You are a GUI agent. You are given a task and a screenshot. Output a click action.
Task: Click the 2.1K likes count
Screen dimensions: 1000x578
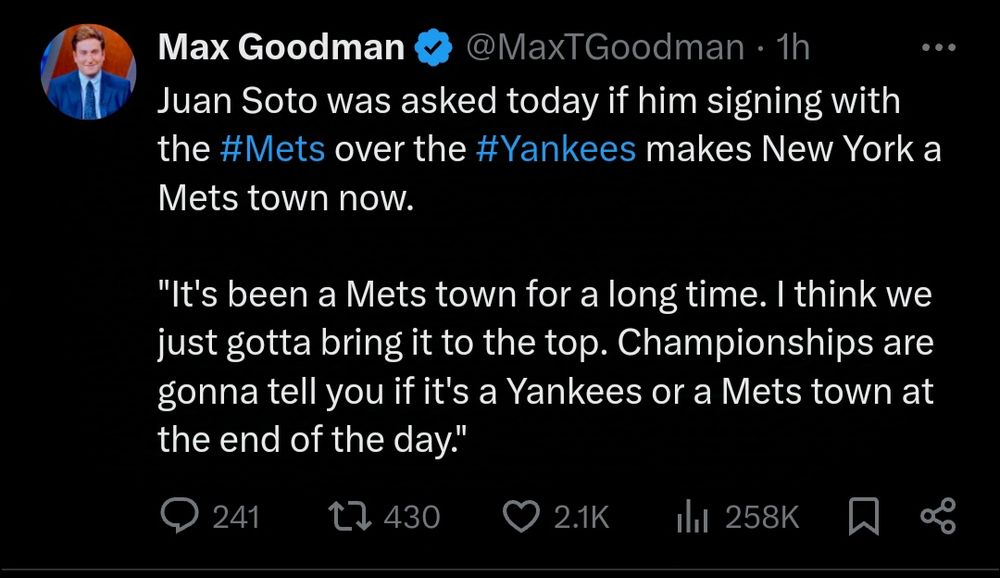click(581, 516)
